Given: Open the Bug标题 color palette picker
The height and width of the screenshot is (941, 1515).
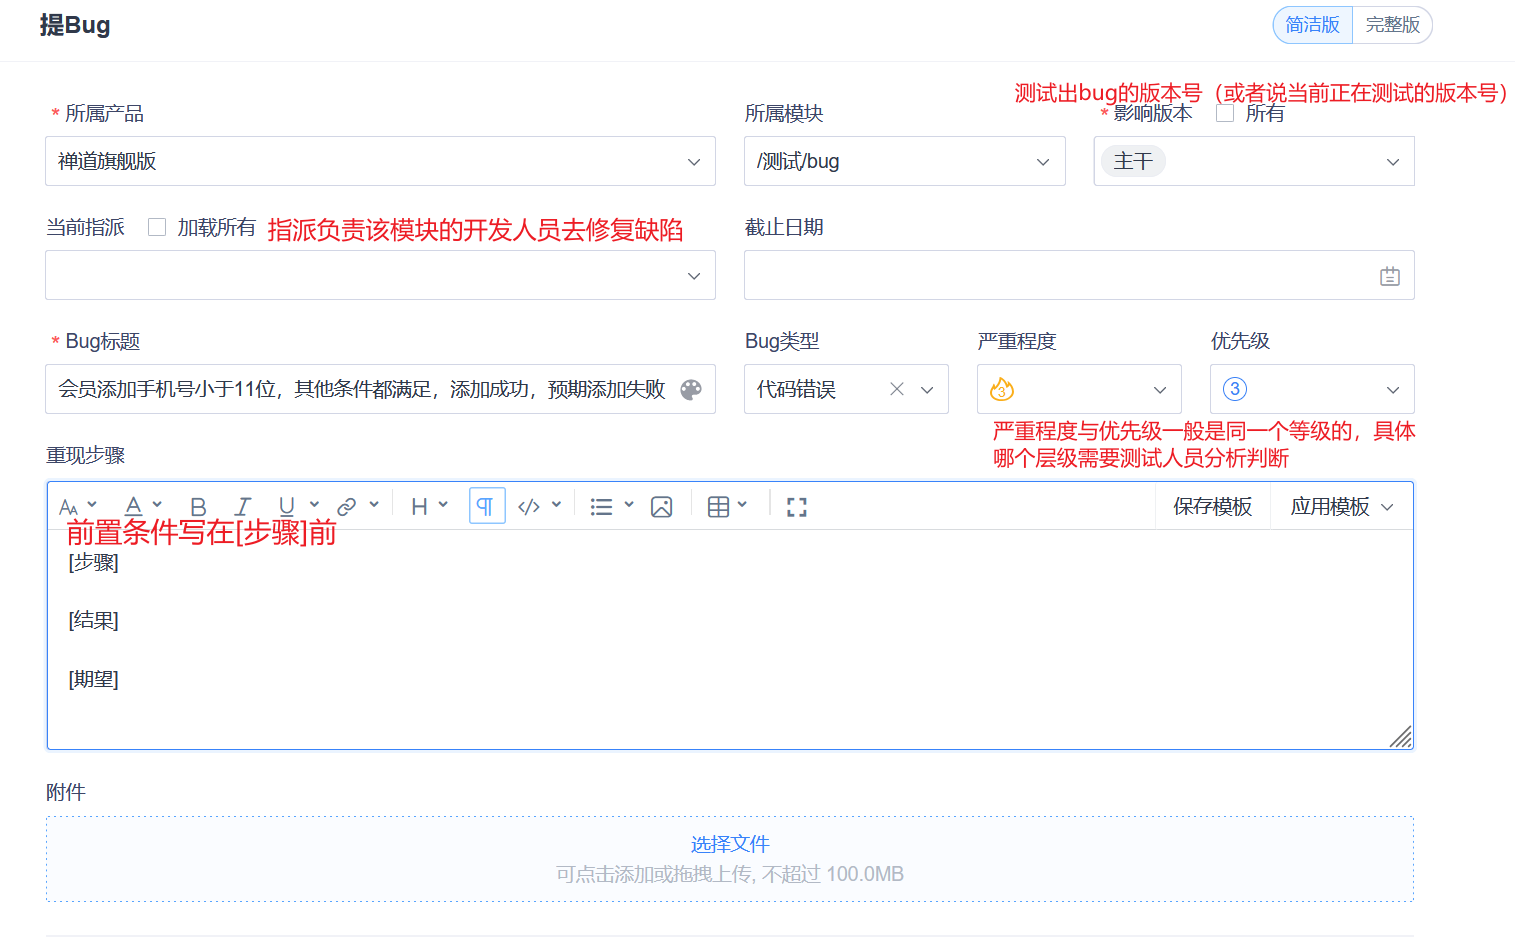Looking at the screenshot, I should click(691, 390).
